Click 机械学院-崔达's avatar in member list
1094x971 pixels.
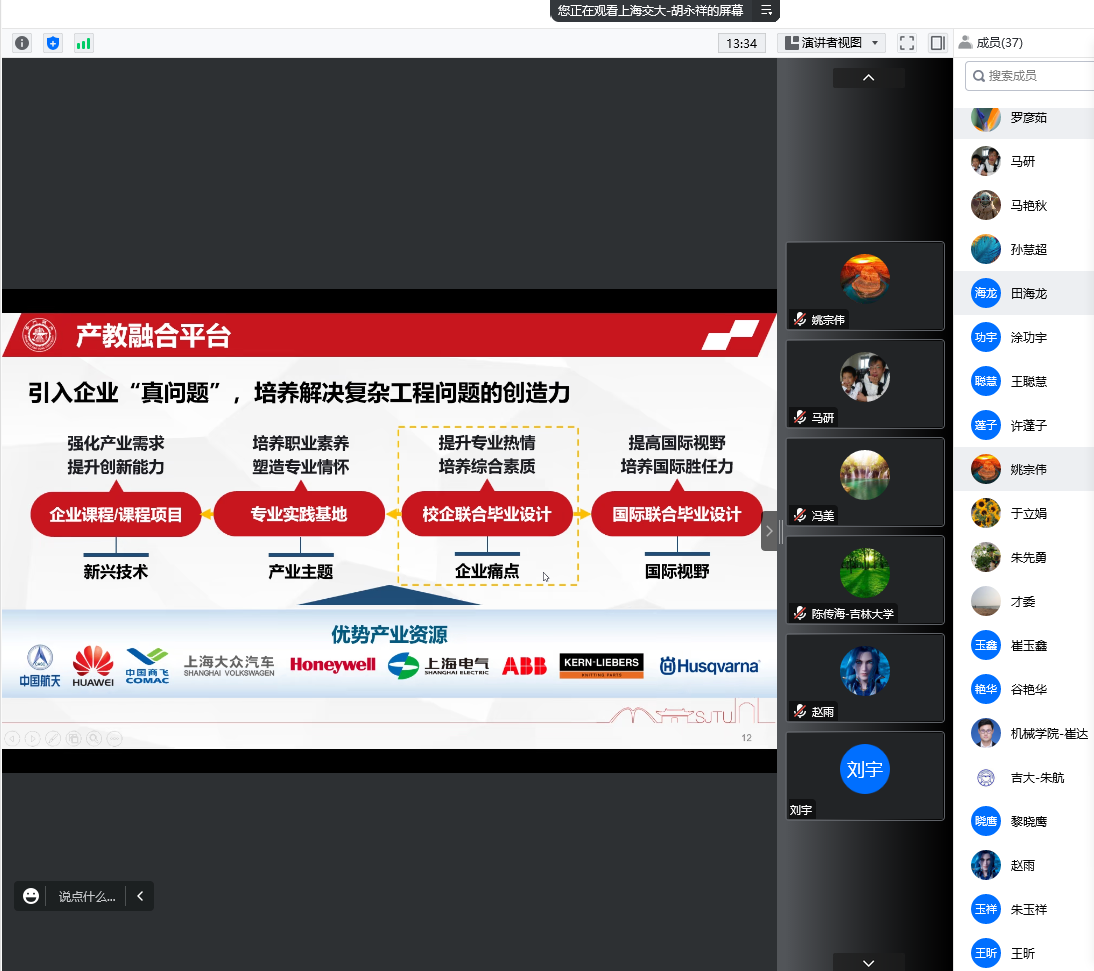pyautogui.click(x=986, y=733)
